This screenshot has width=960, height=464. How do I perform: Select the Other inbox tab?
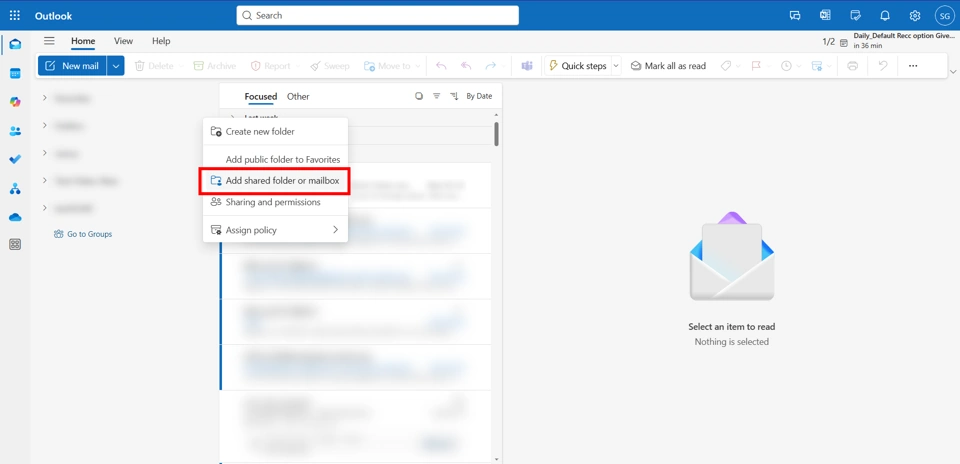click(x=298, y=96)
